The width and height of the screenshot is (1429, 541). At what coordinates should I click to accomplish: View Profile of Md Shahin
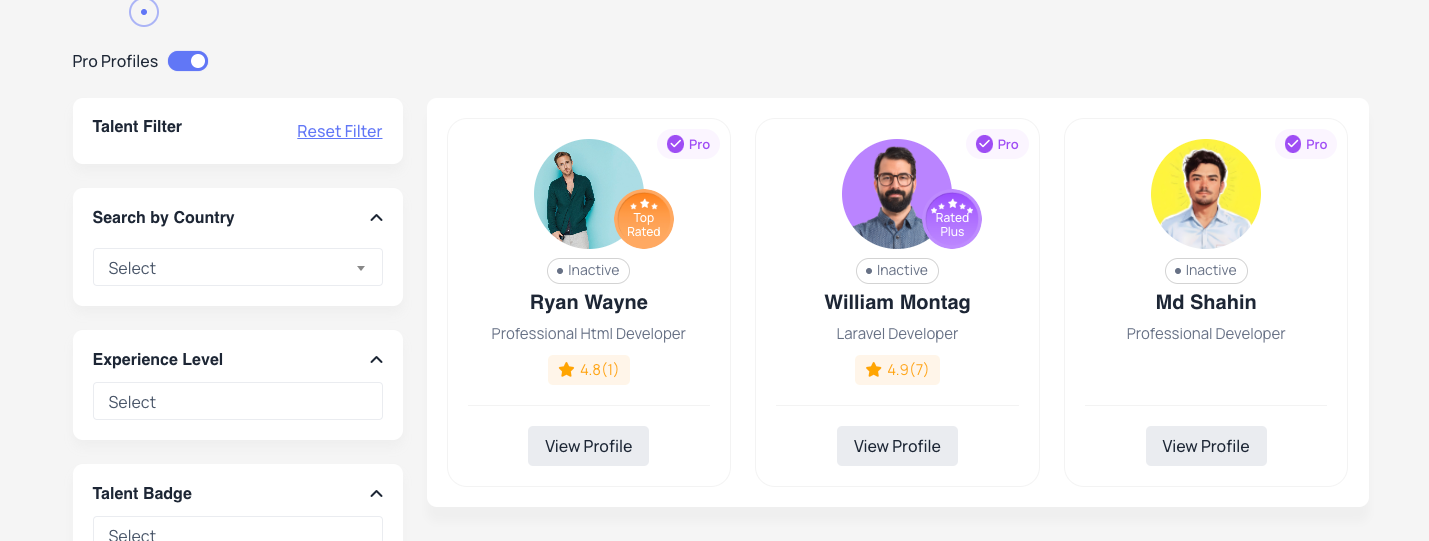[1206, 446]
